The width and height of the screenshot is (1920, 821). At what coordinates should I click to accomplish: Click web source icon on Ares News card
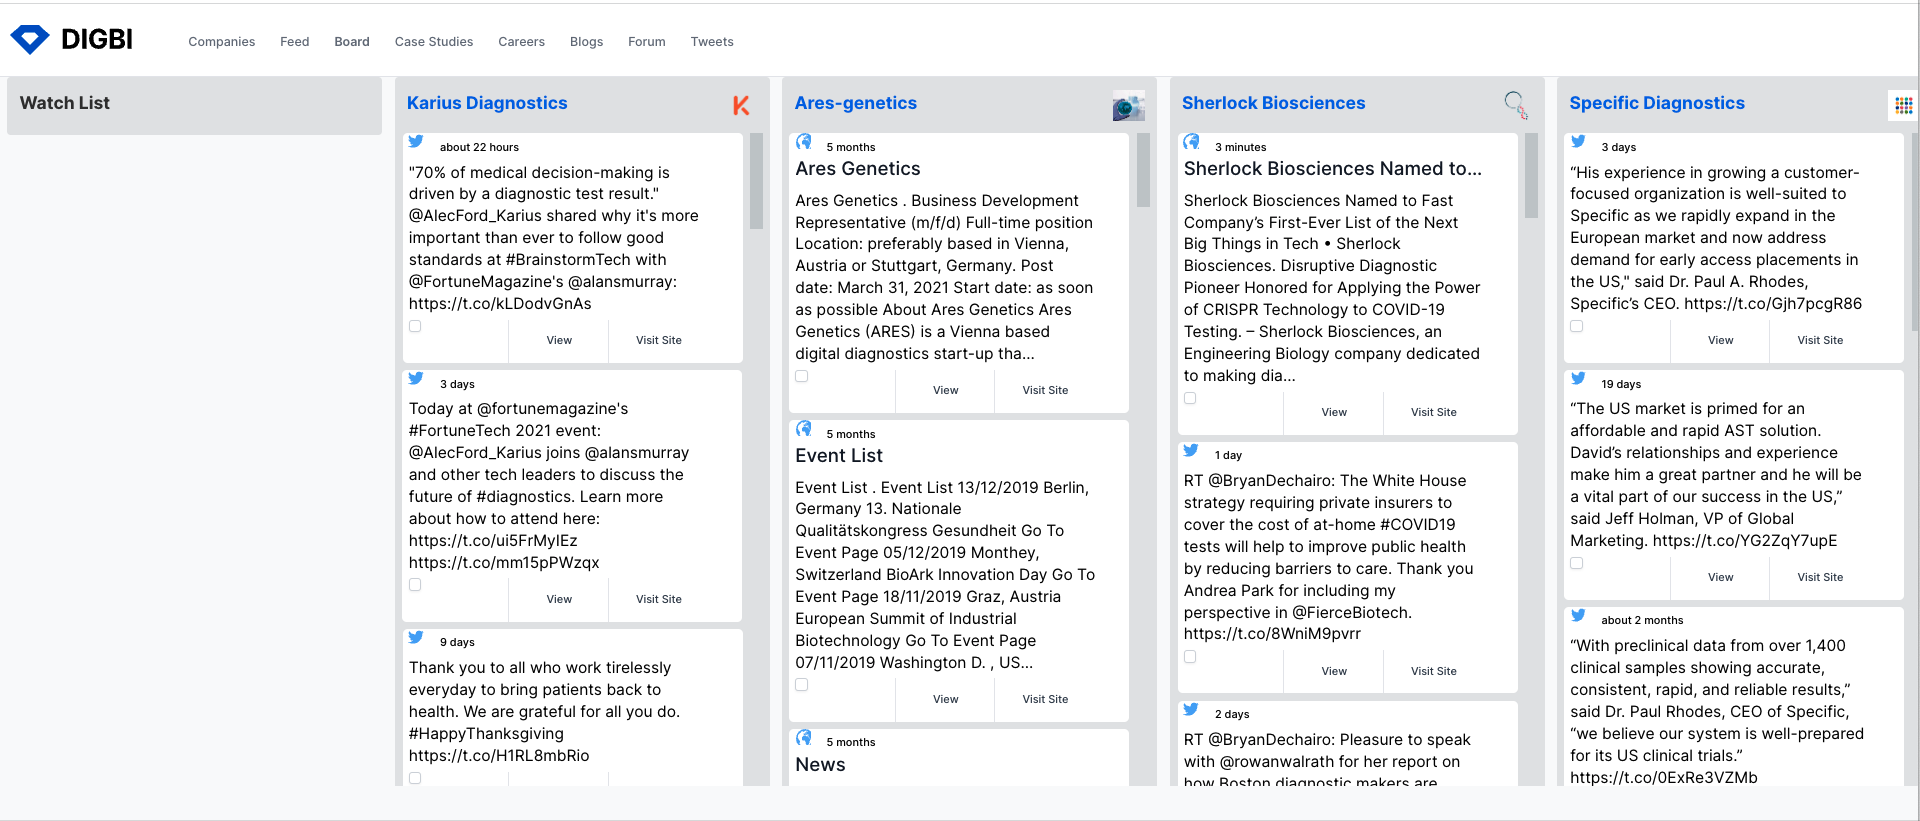pyautogui.click(x=804, y=738)
